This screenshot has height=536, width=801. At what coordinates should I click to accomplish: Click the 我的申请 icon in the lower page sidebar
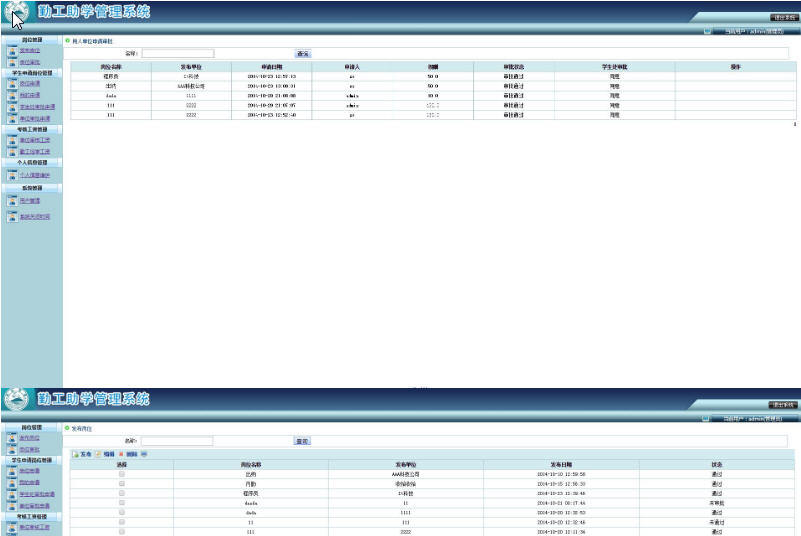(12, 482)
